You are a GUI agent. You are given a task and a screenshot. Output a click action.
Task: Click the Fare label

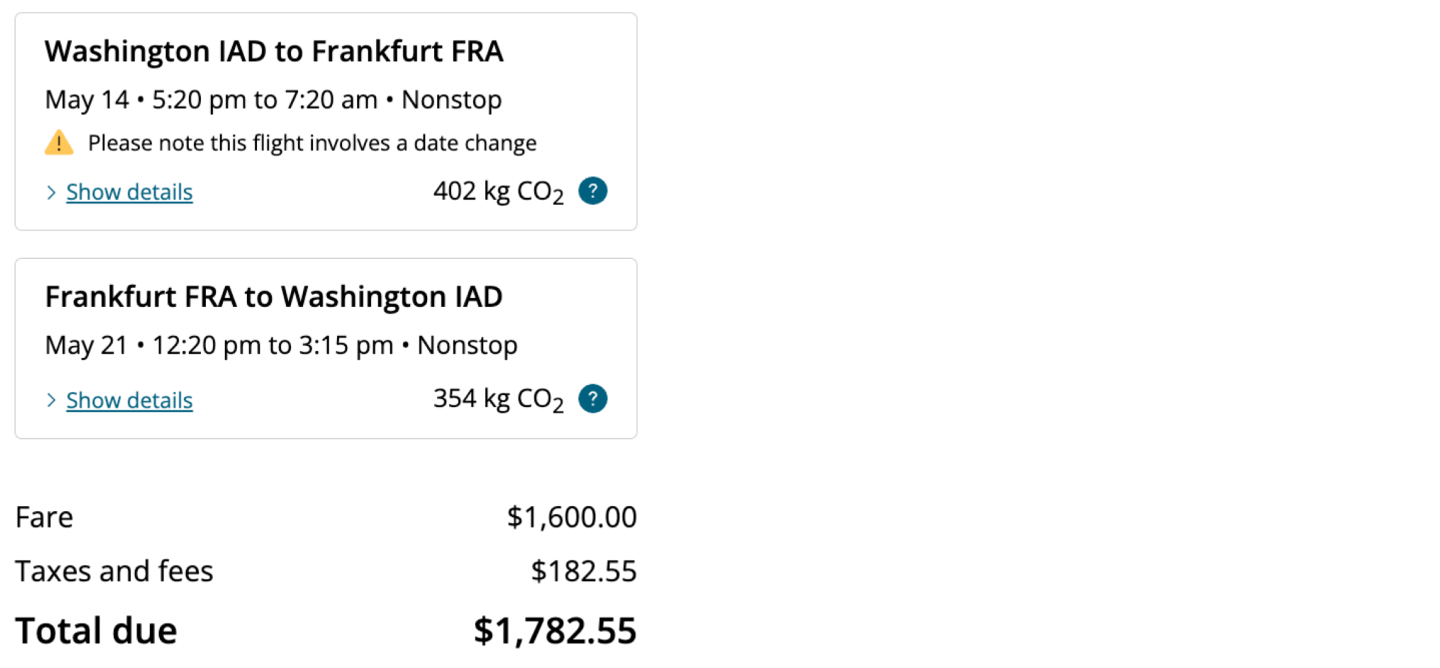[44, 517]
